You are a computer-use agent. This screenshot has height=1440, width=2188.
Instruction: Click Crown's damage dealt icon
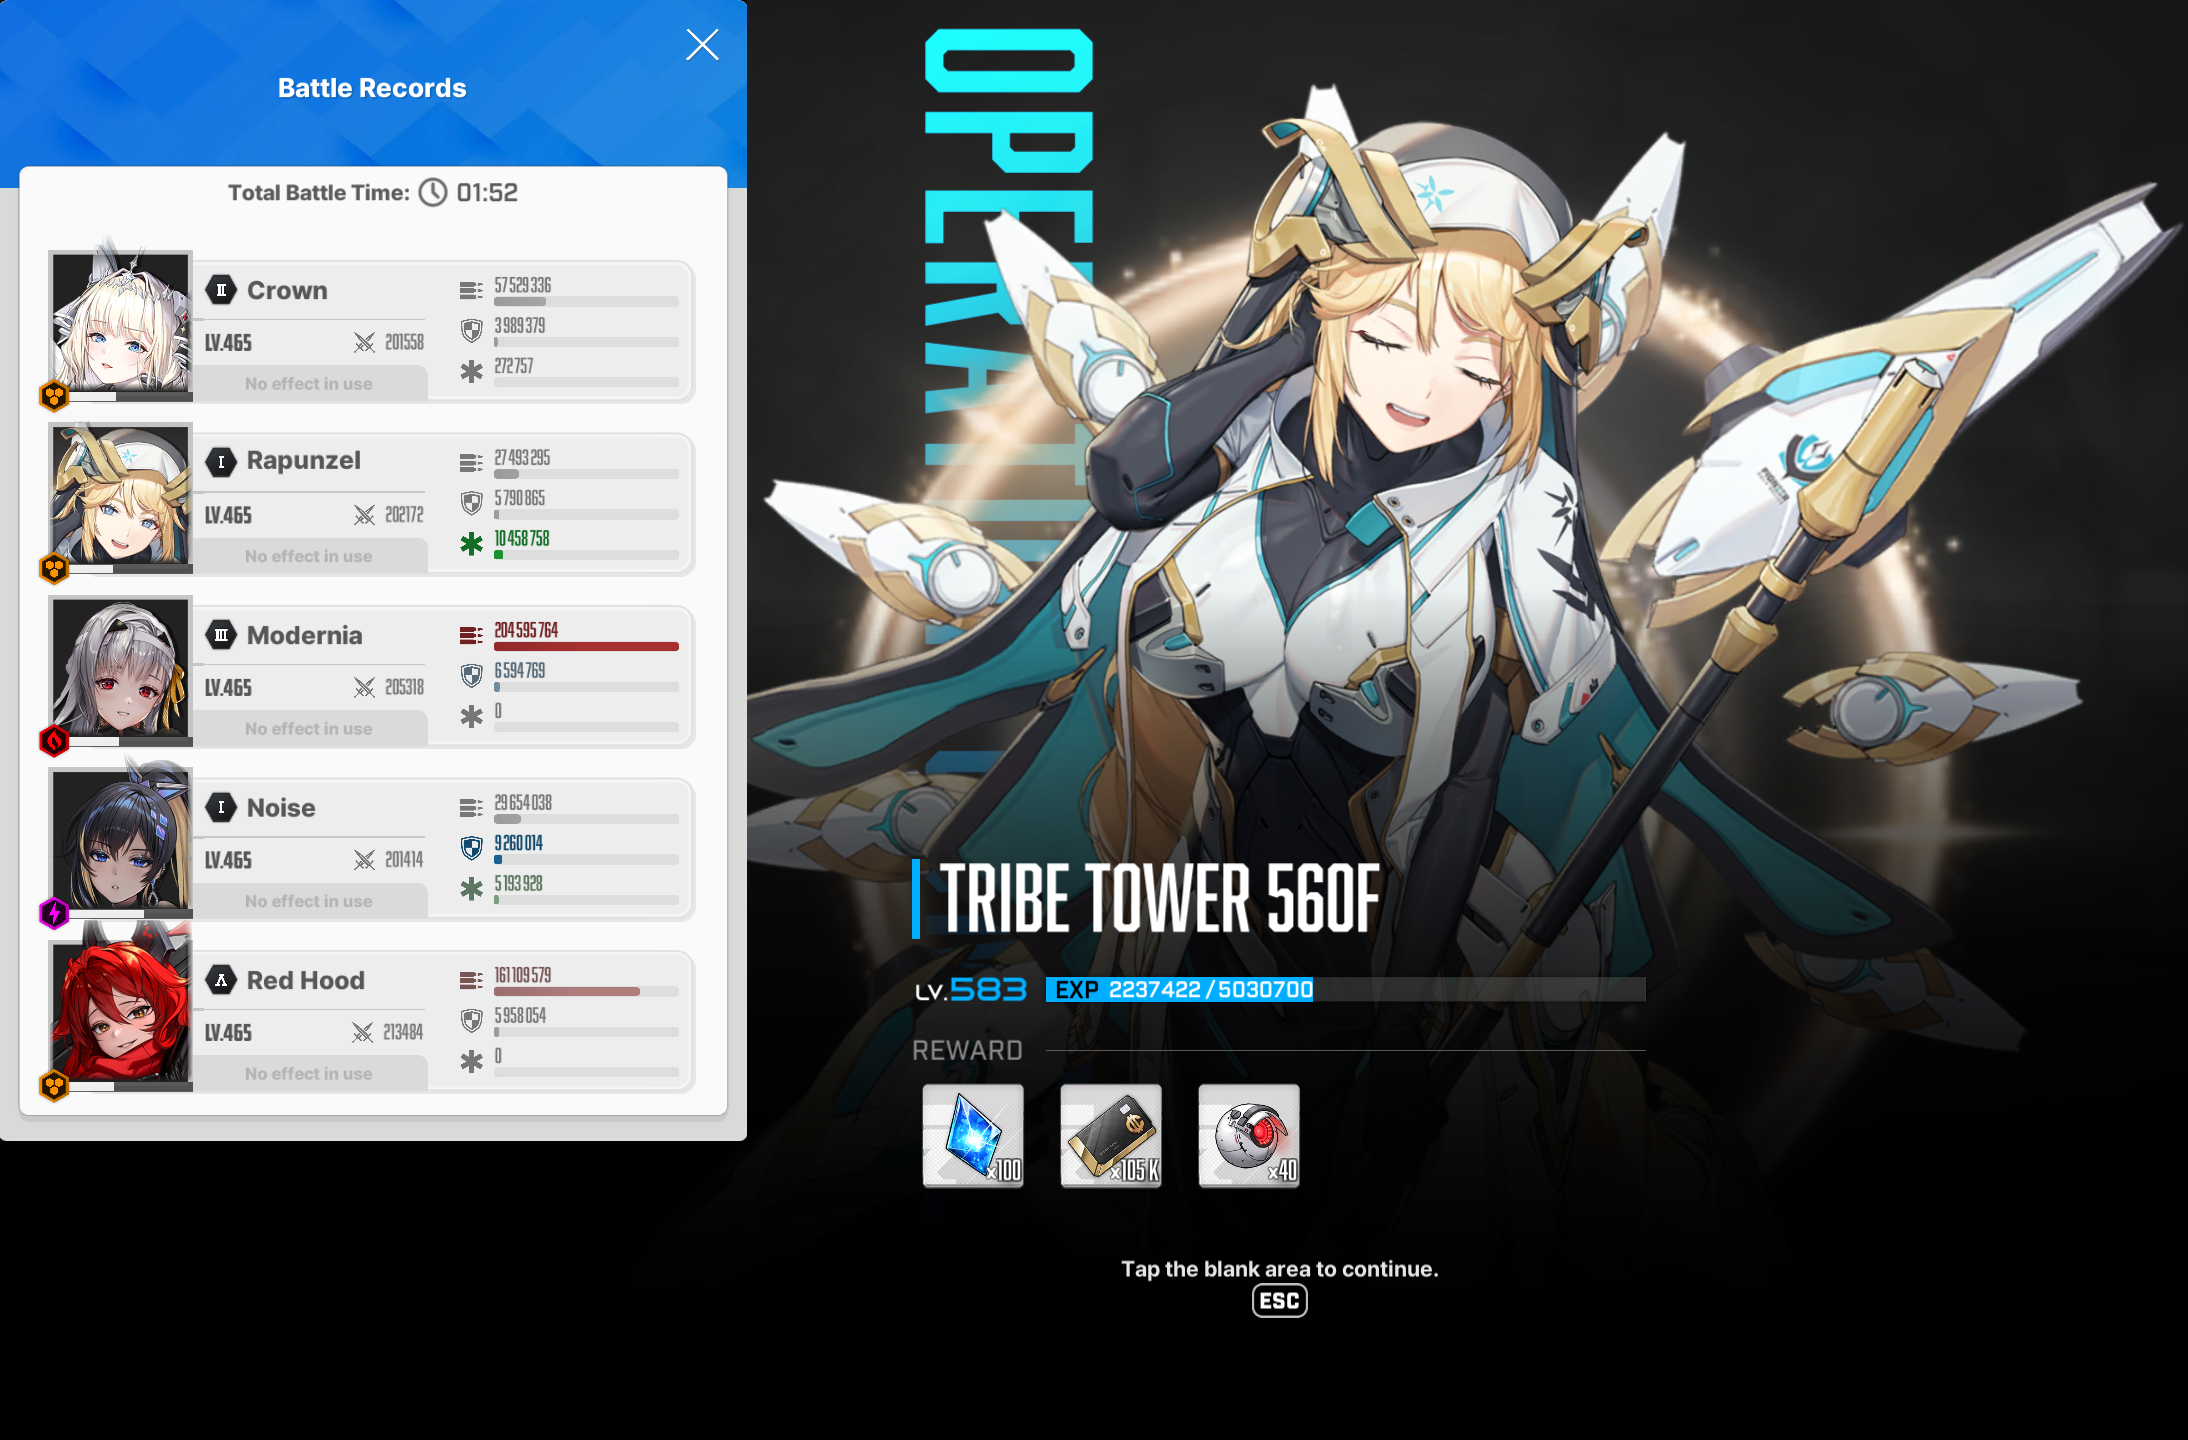pos(471,290)
